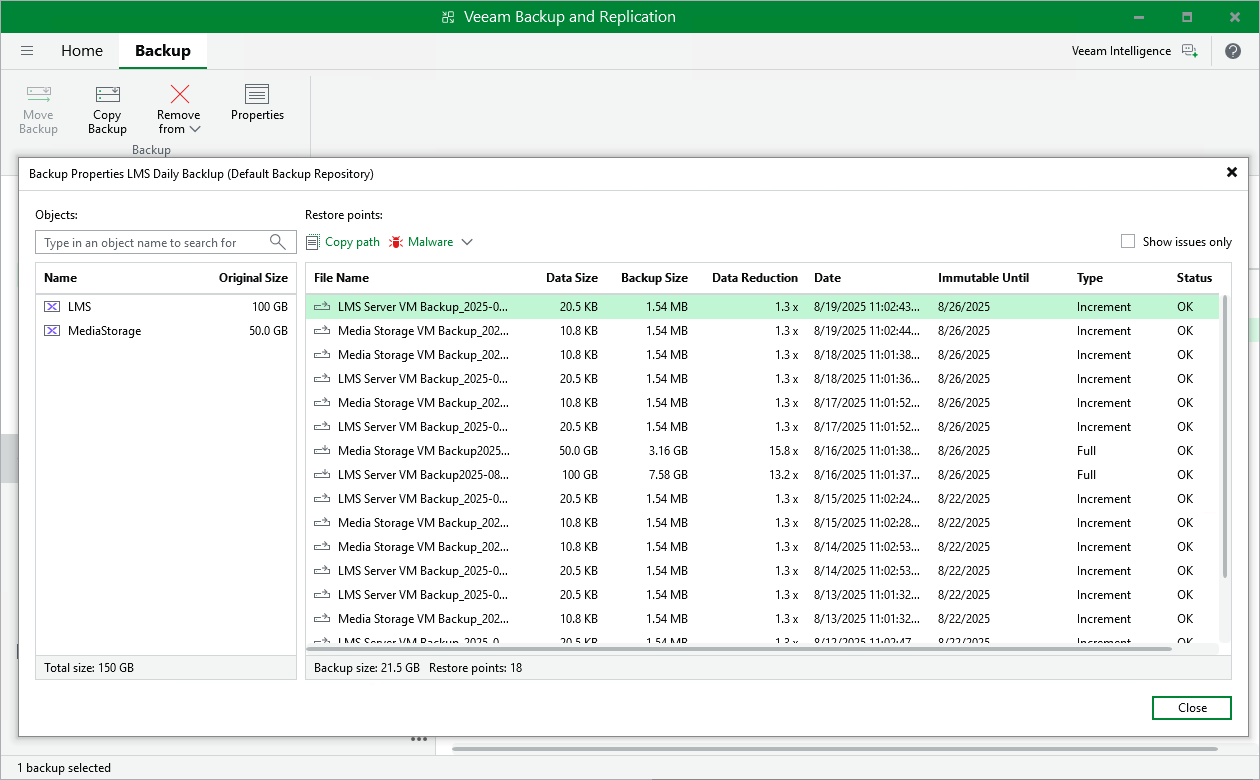Click the Help question mark icon

[x=1233, y=50]
